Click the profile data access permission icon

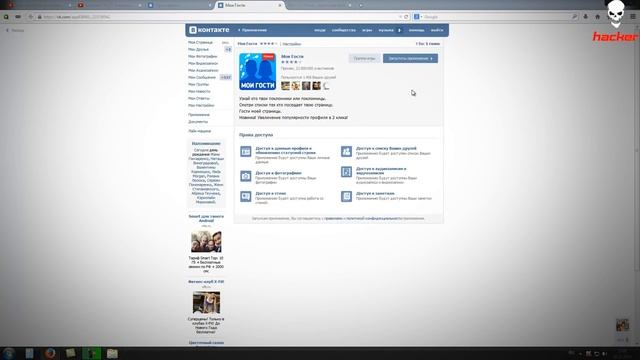coord(246,151)
